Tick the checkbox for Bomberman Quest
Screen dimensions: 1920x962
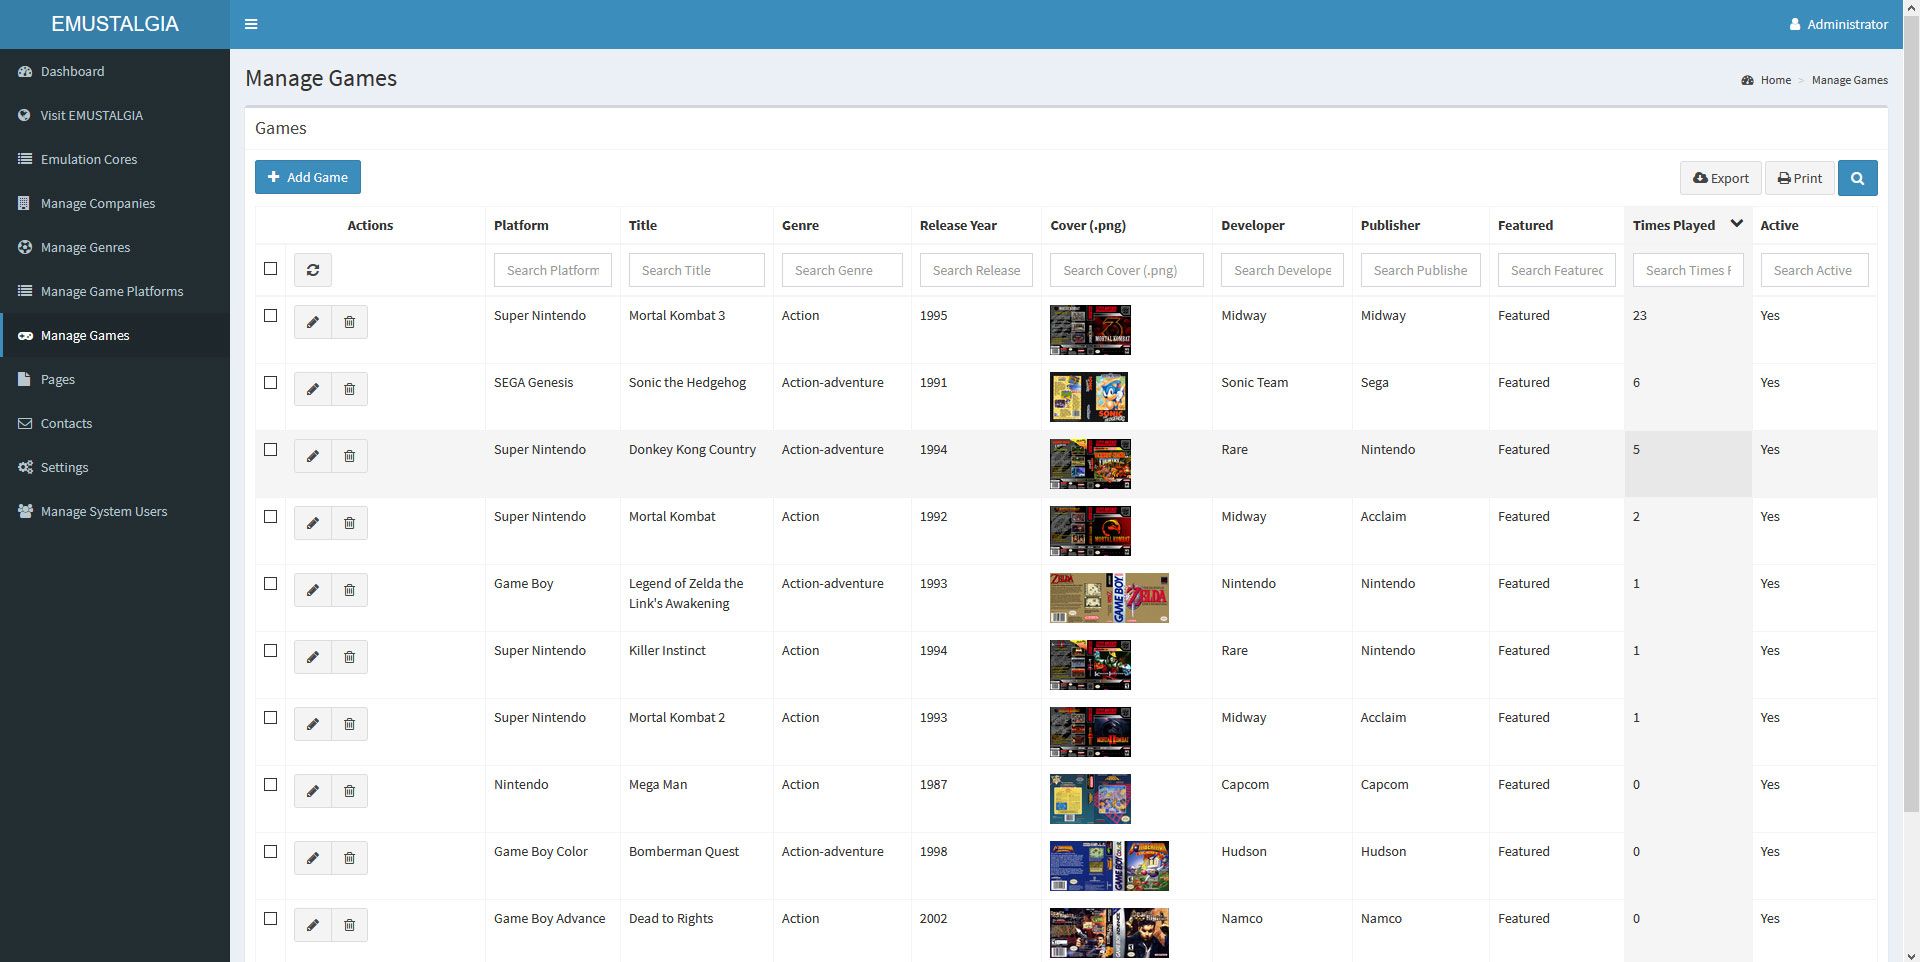(270, 852)
